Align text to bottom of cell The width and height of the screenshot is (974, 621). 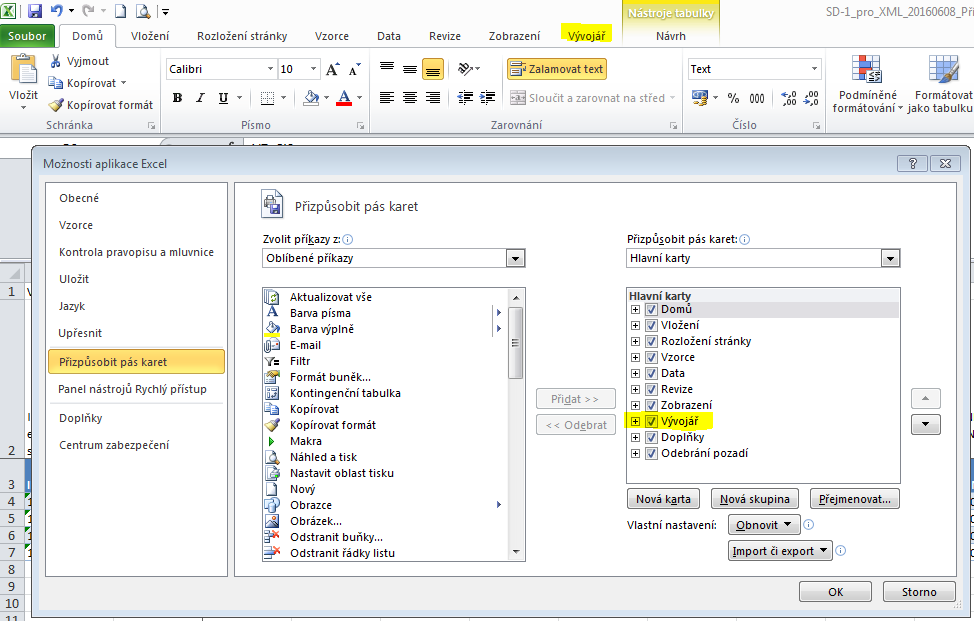point(433,69)
